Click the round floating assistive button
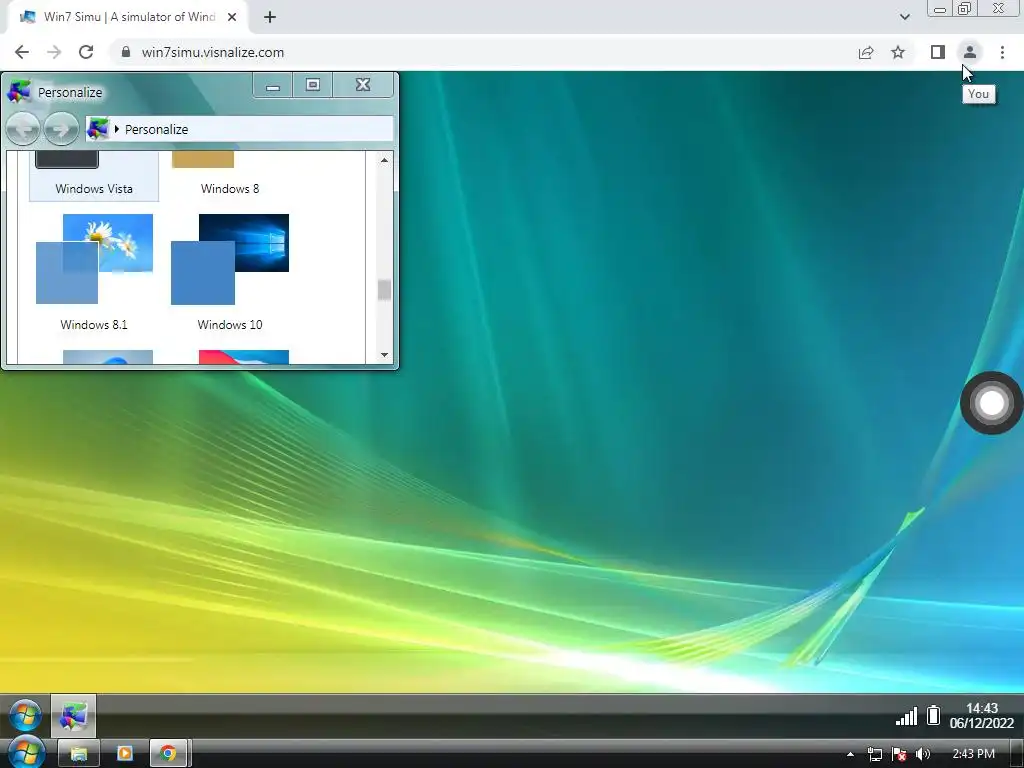The height and width of the screenshot is (768, 1024). [991, 403]
